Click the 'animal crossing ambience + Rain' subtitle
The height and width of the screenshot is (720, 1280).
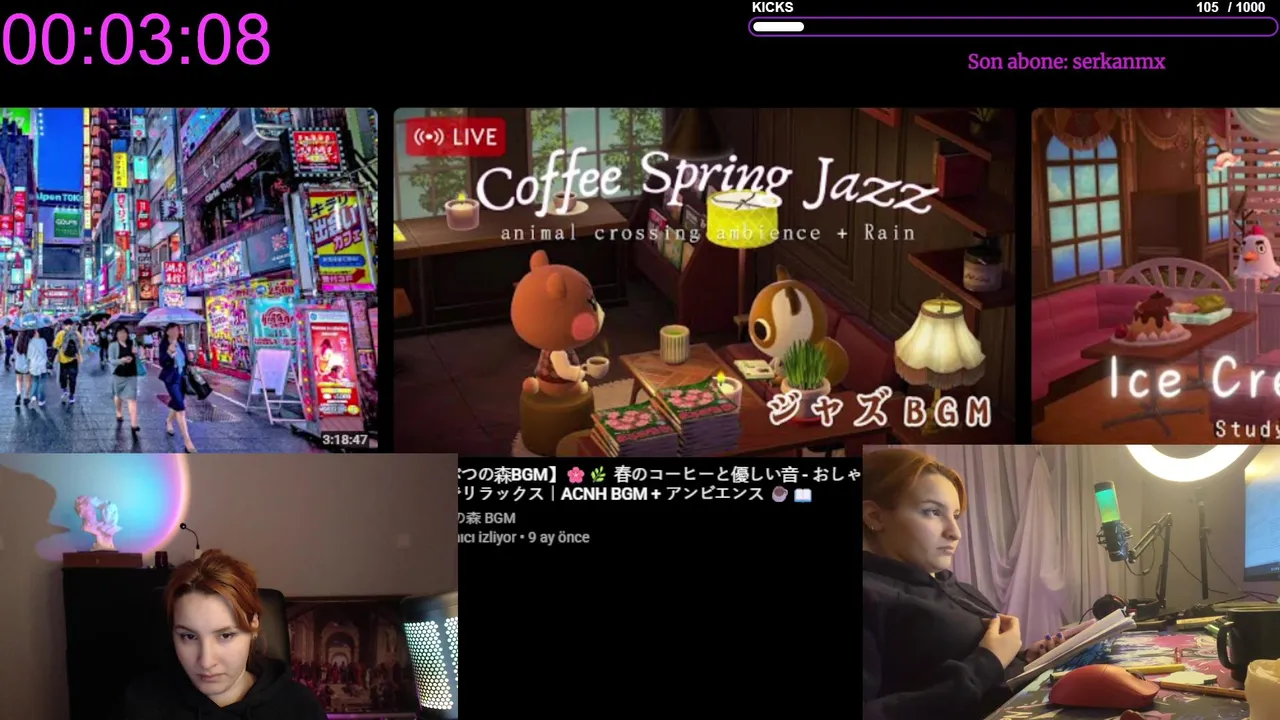[708, 233]
